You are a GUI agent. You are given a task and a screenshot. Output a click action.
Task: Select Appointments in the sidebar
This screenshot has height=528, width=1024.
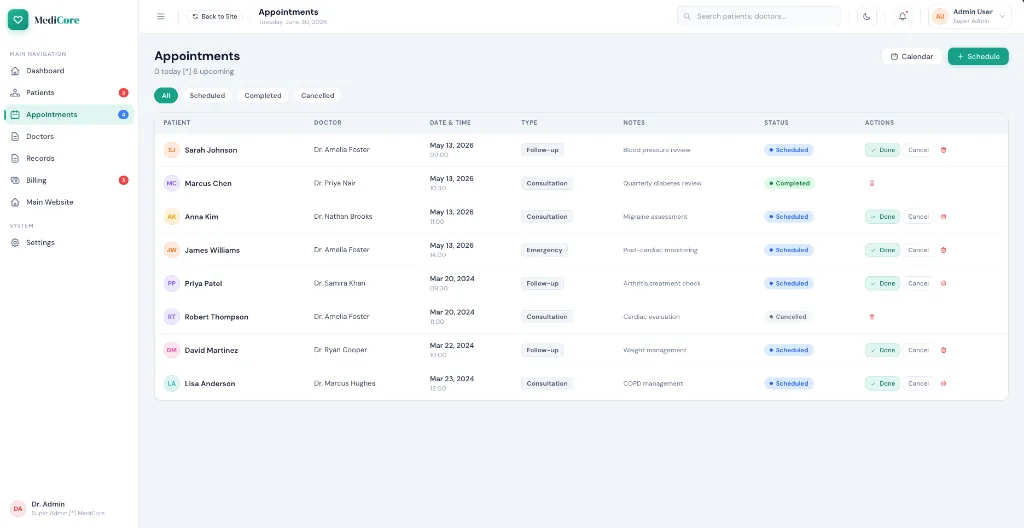69,114
